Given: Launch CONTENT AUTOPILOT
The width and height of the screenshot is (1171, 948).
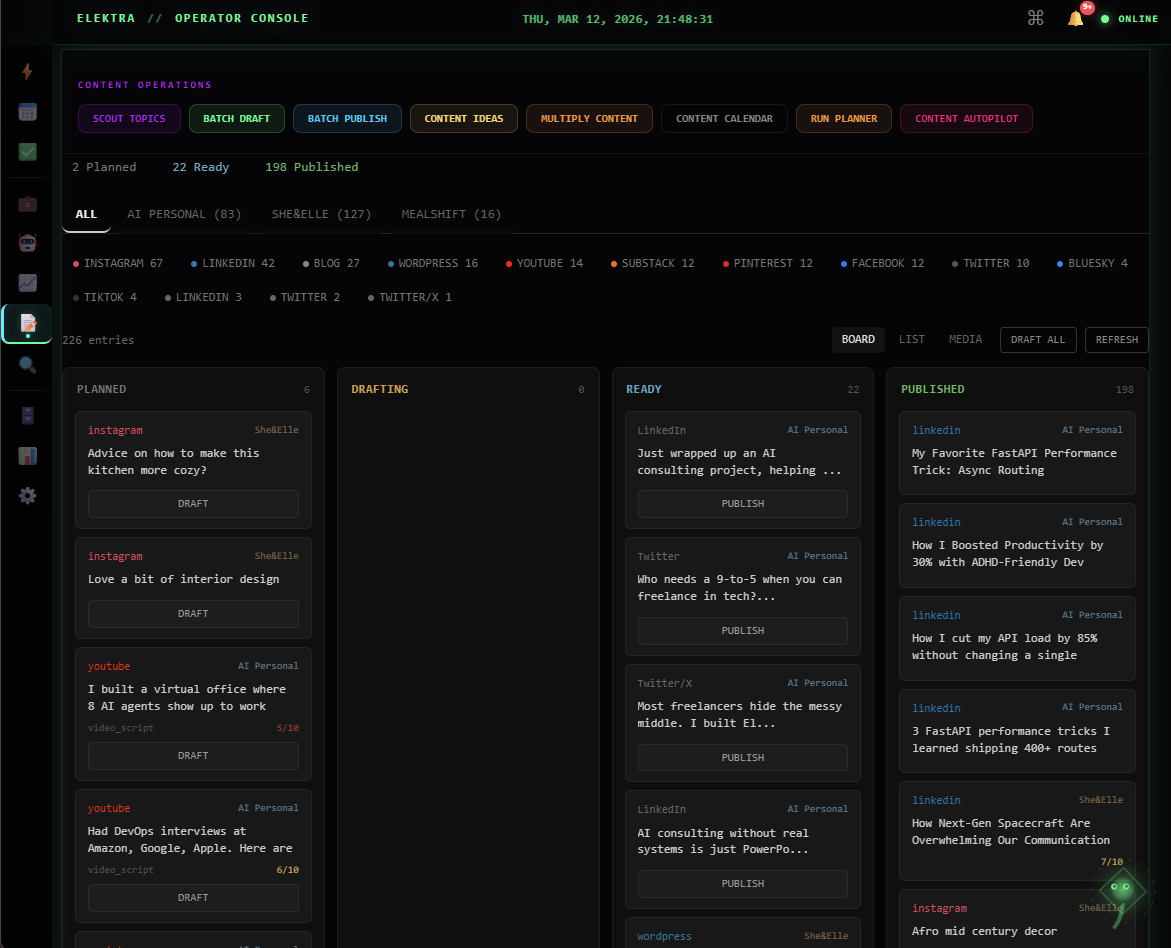Looking at the screenshot, I should [966, 118].
